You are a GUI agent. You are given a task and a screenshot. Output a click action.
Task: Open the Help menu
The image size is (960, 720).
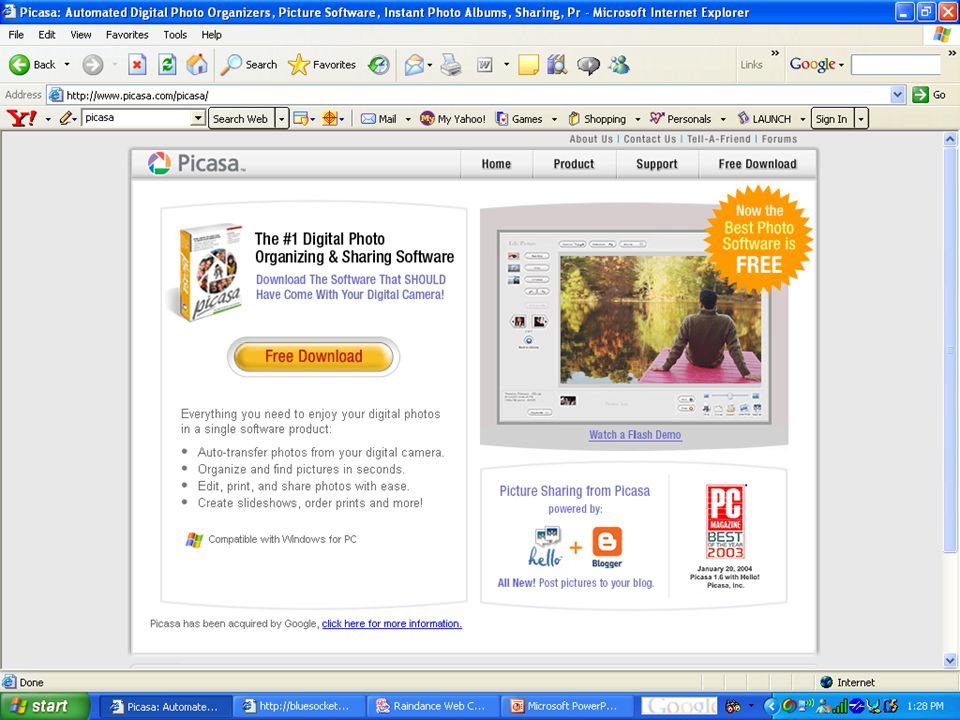click(x=211, y=35)
